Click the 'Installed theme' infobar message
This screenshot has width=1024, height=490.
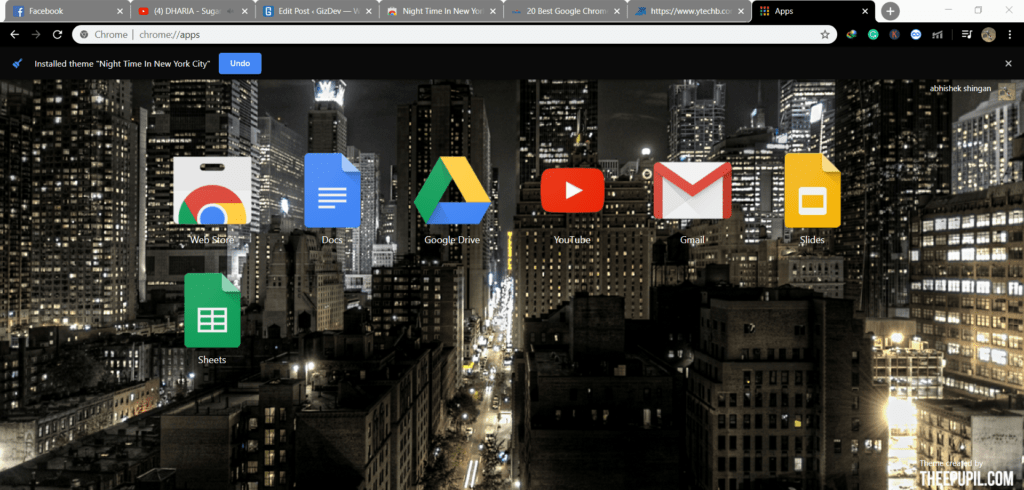point(122,63)
